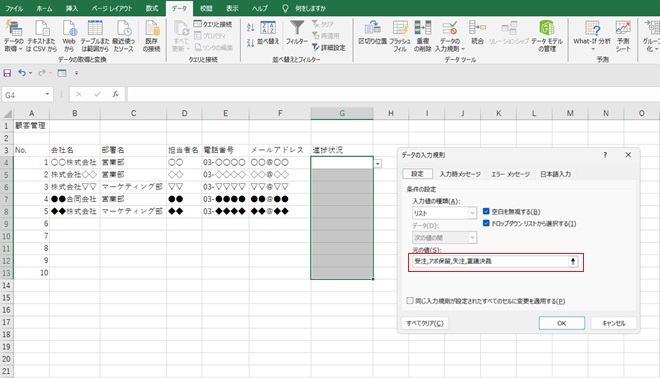
Task: Click Queries & Connections (クエリと接続) button
Action: pos(213,24)
